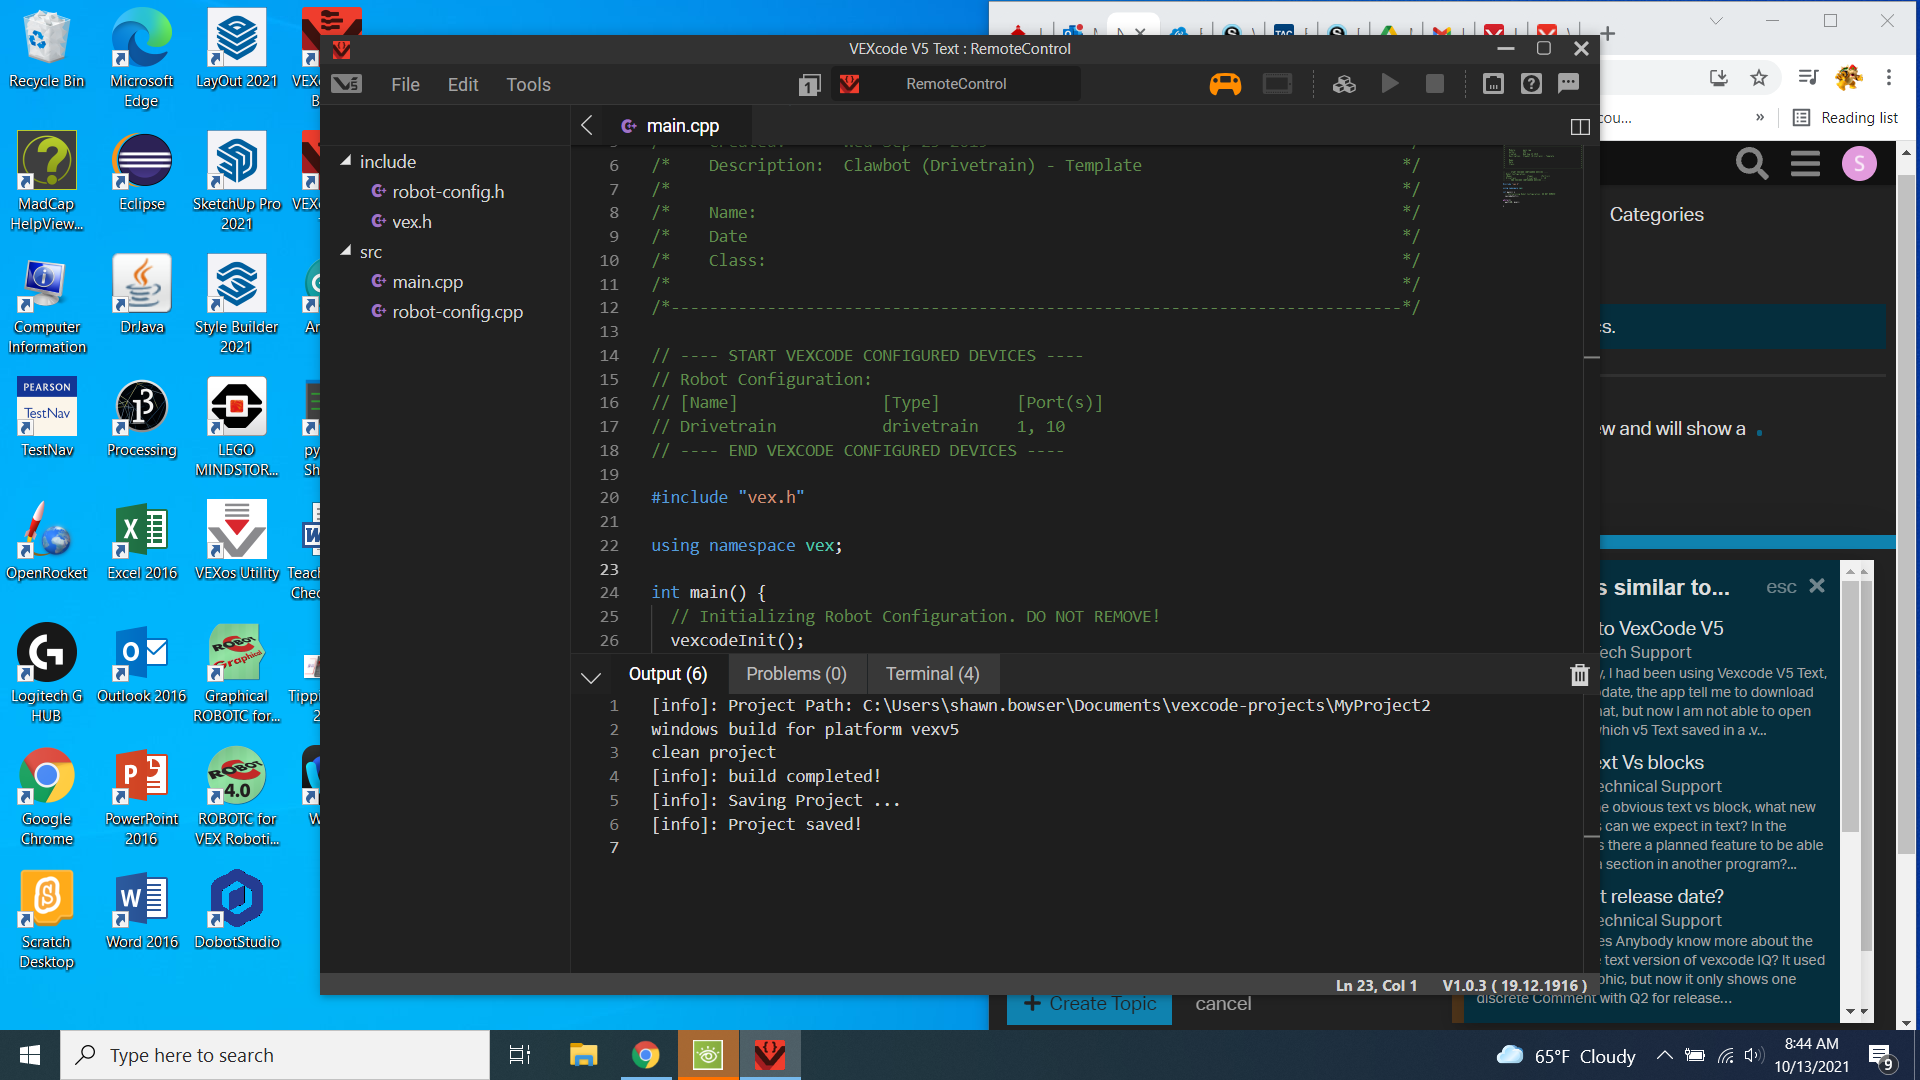Collapse the include folder

pyautogui.click(x=346, y=161)
